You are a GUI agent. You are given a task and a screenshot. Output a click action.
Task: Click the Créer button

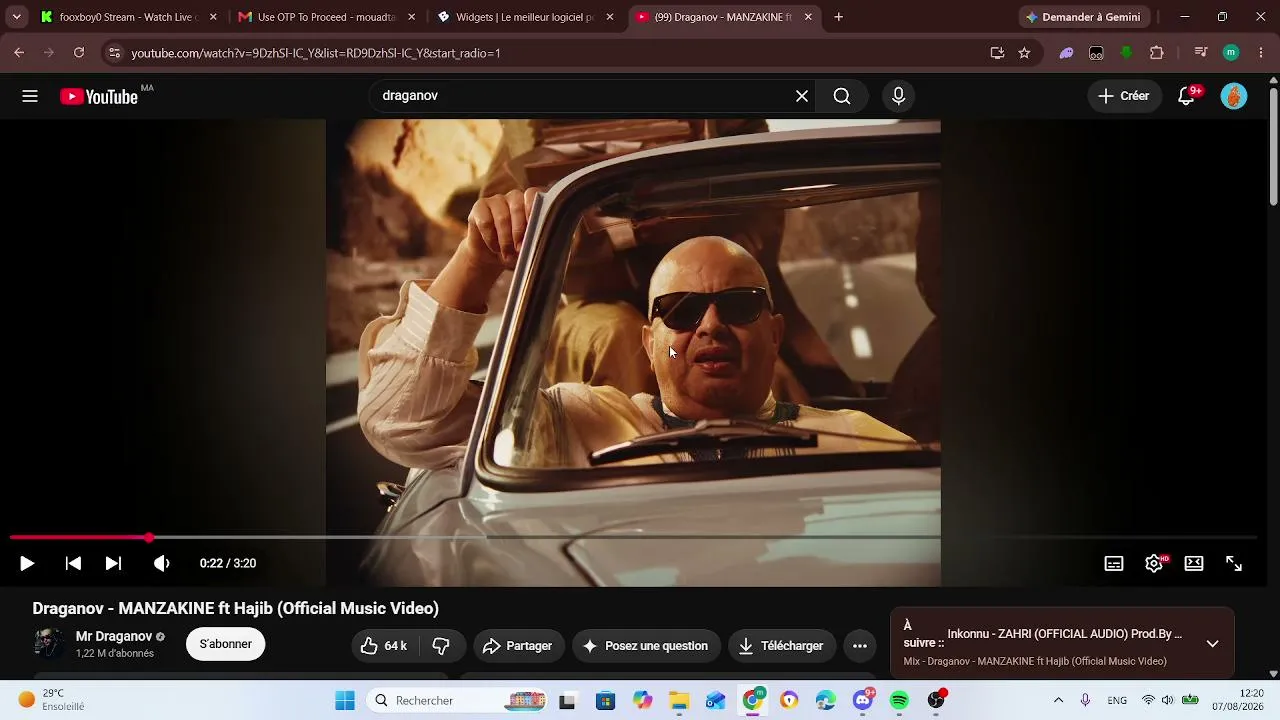(1124, 96)
